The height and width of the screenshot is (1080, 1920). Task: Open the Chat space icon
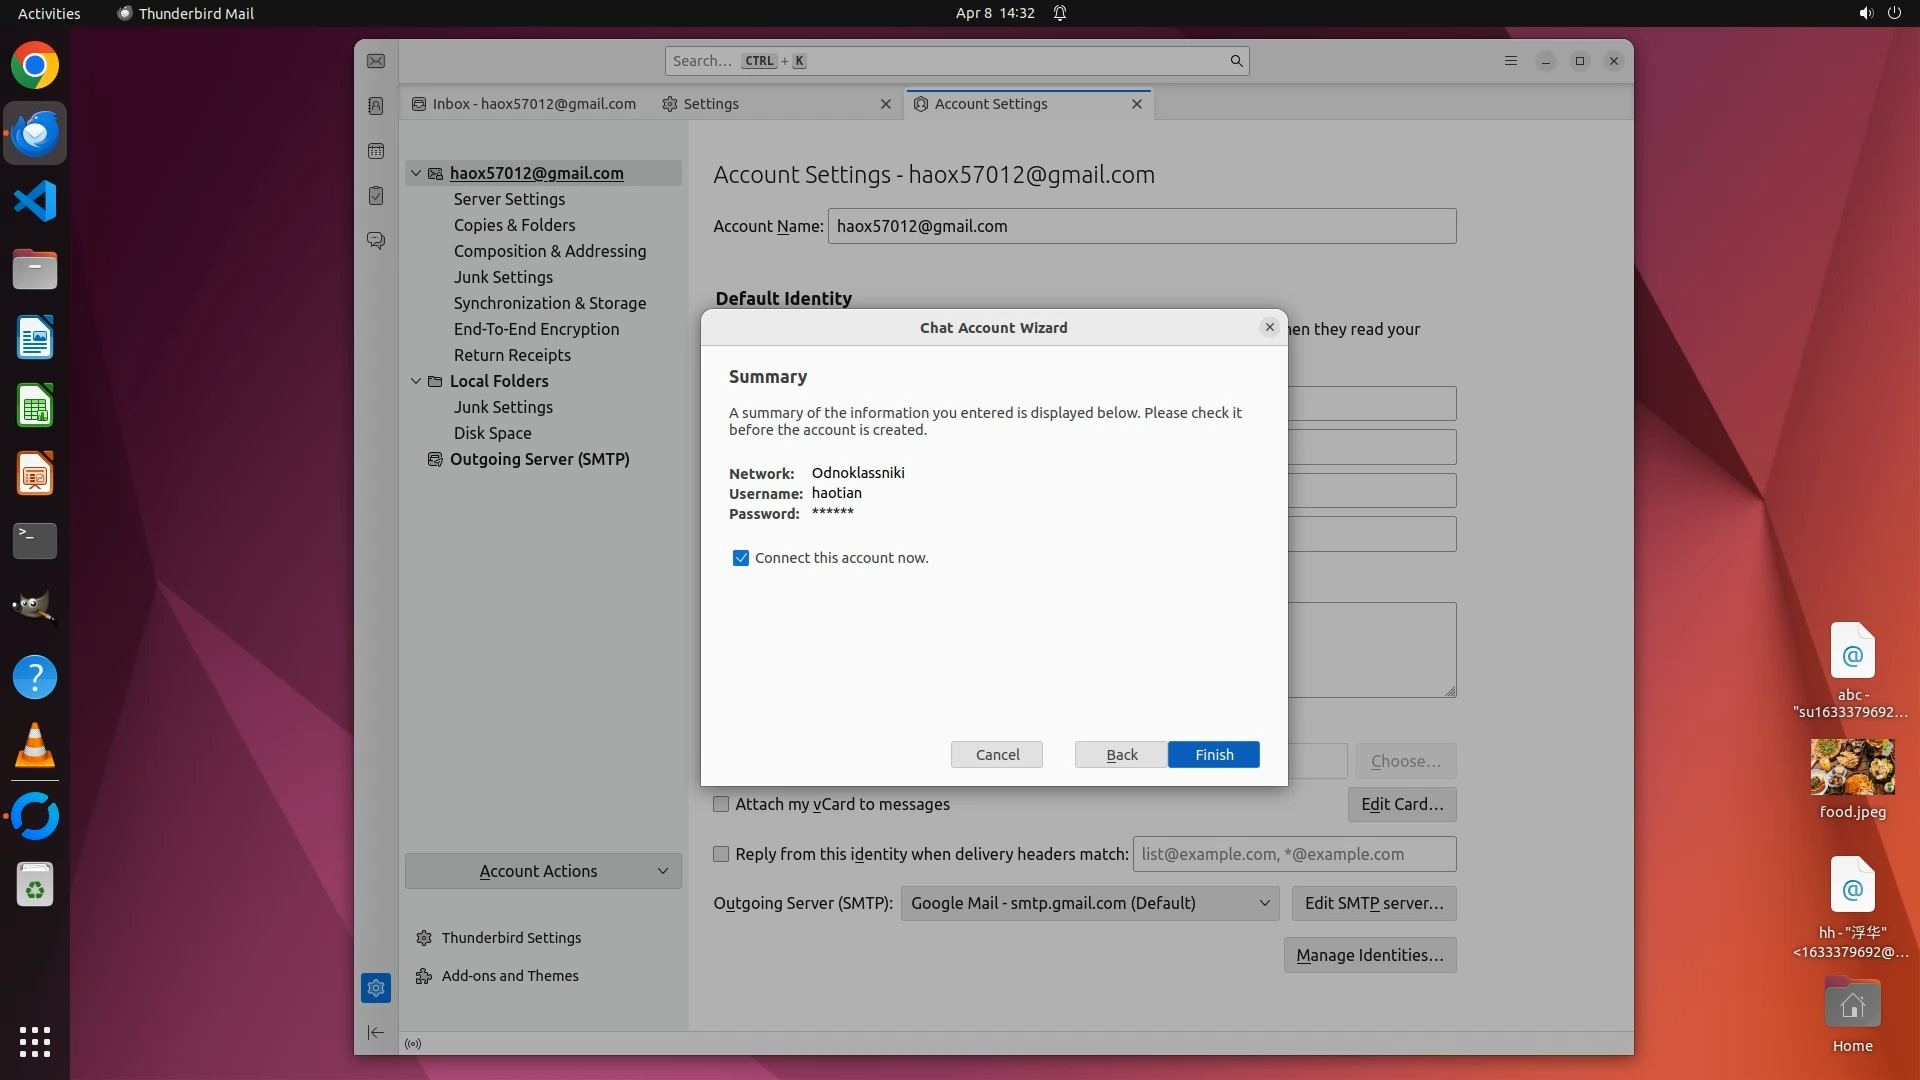click(376, 241)
